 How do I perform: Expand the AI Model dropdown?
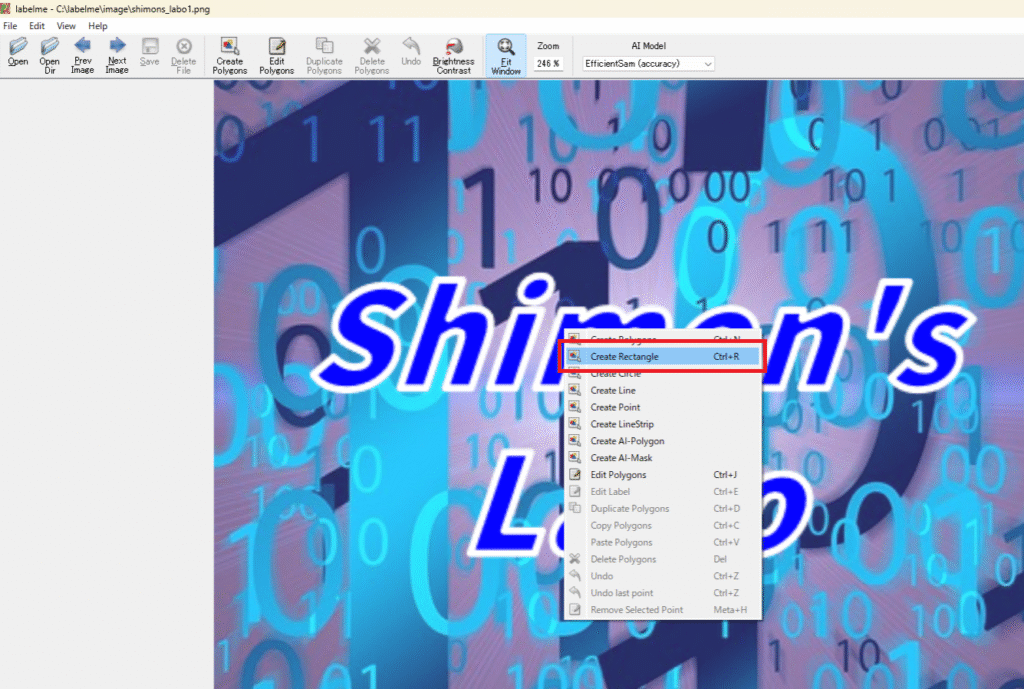tap(649, 64)
